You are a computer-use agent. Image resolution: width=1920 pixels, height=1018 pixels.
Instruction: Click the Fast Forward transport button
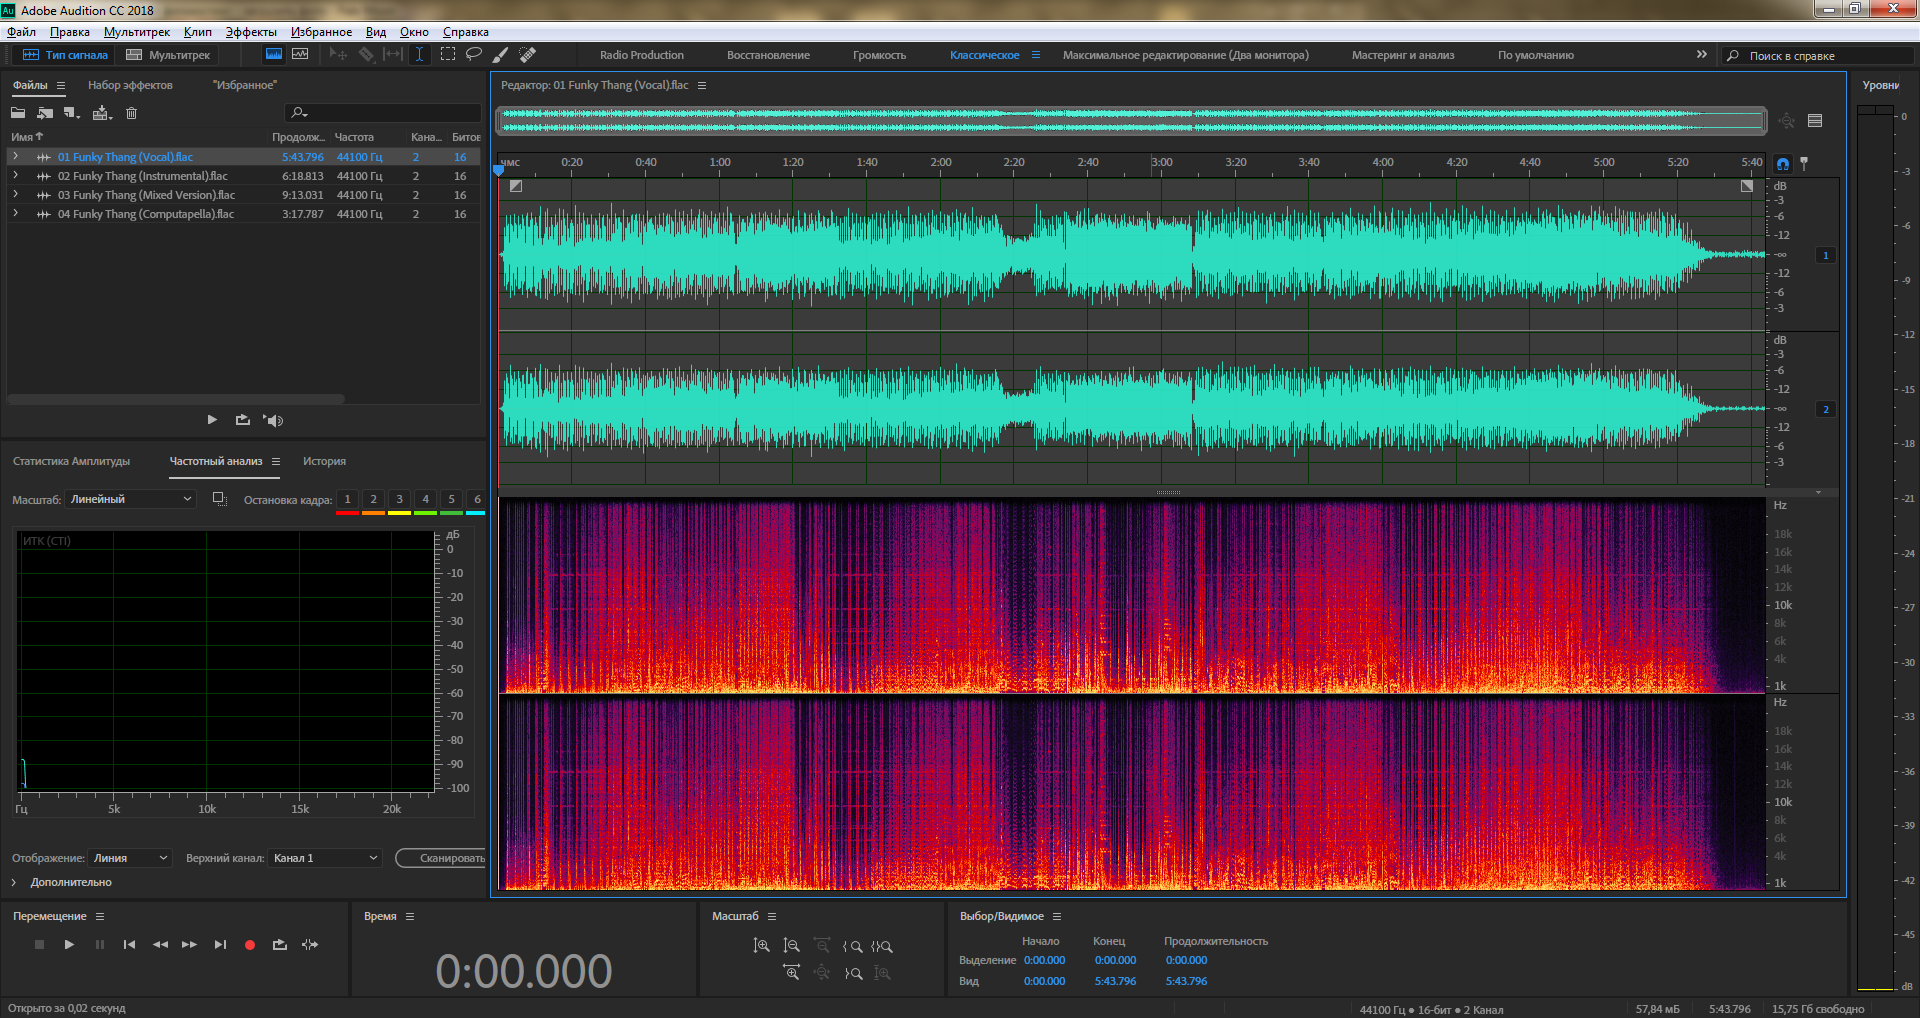(189, 944)
